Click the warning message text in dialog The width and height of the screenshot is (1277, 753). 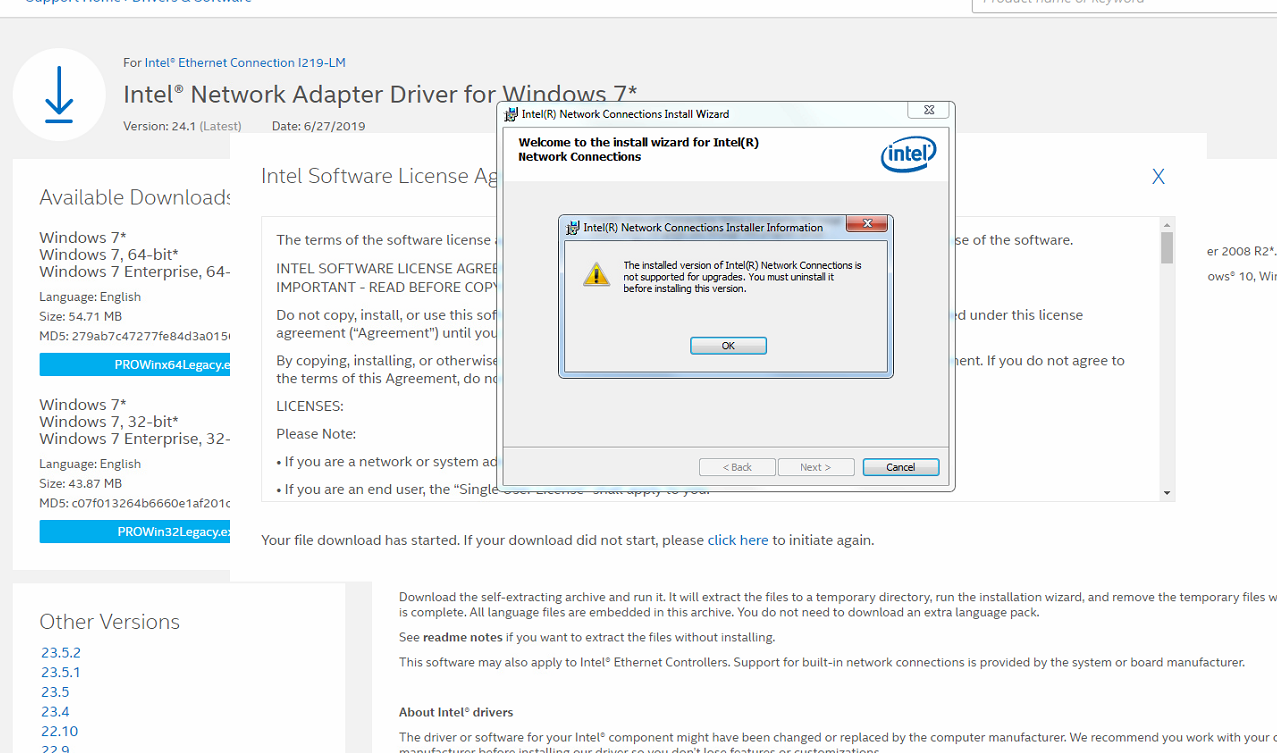[x=742, y=277]
